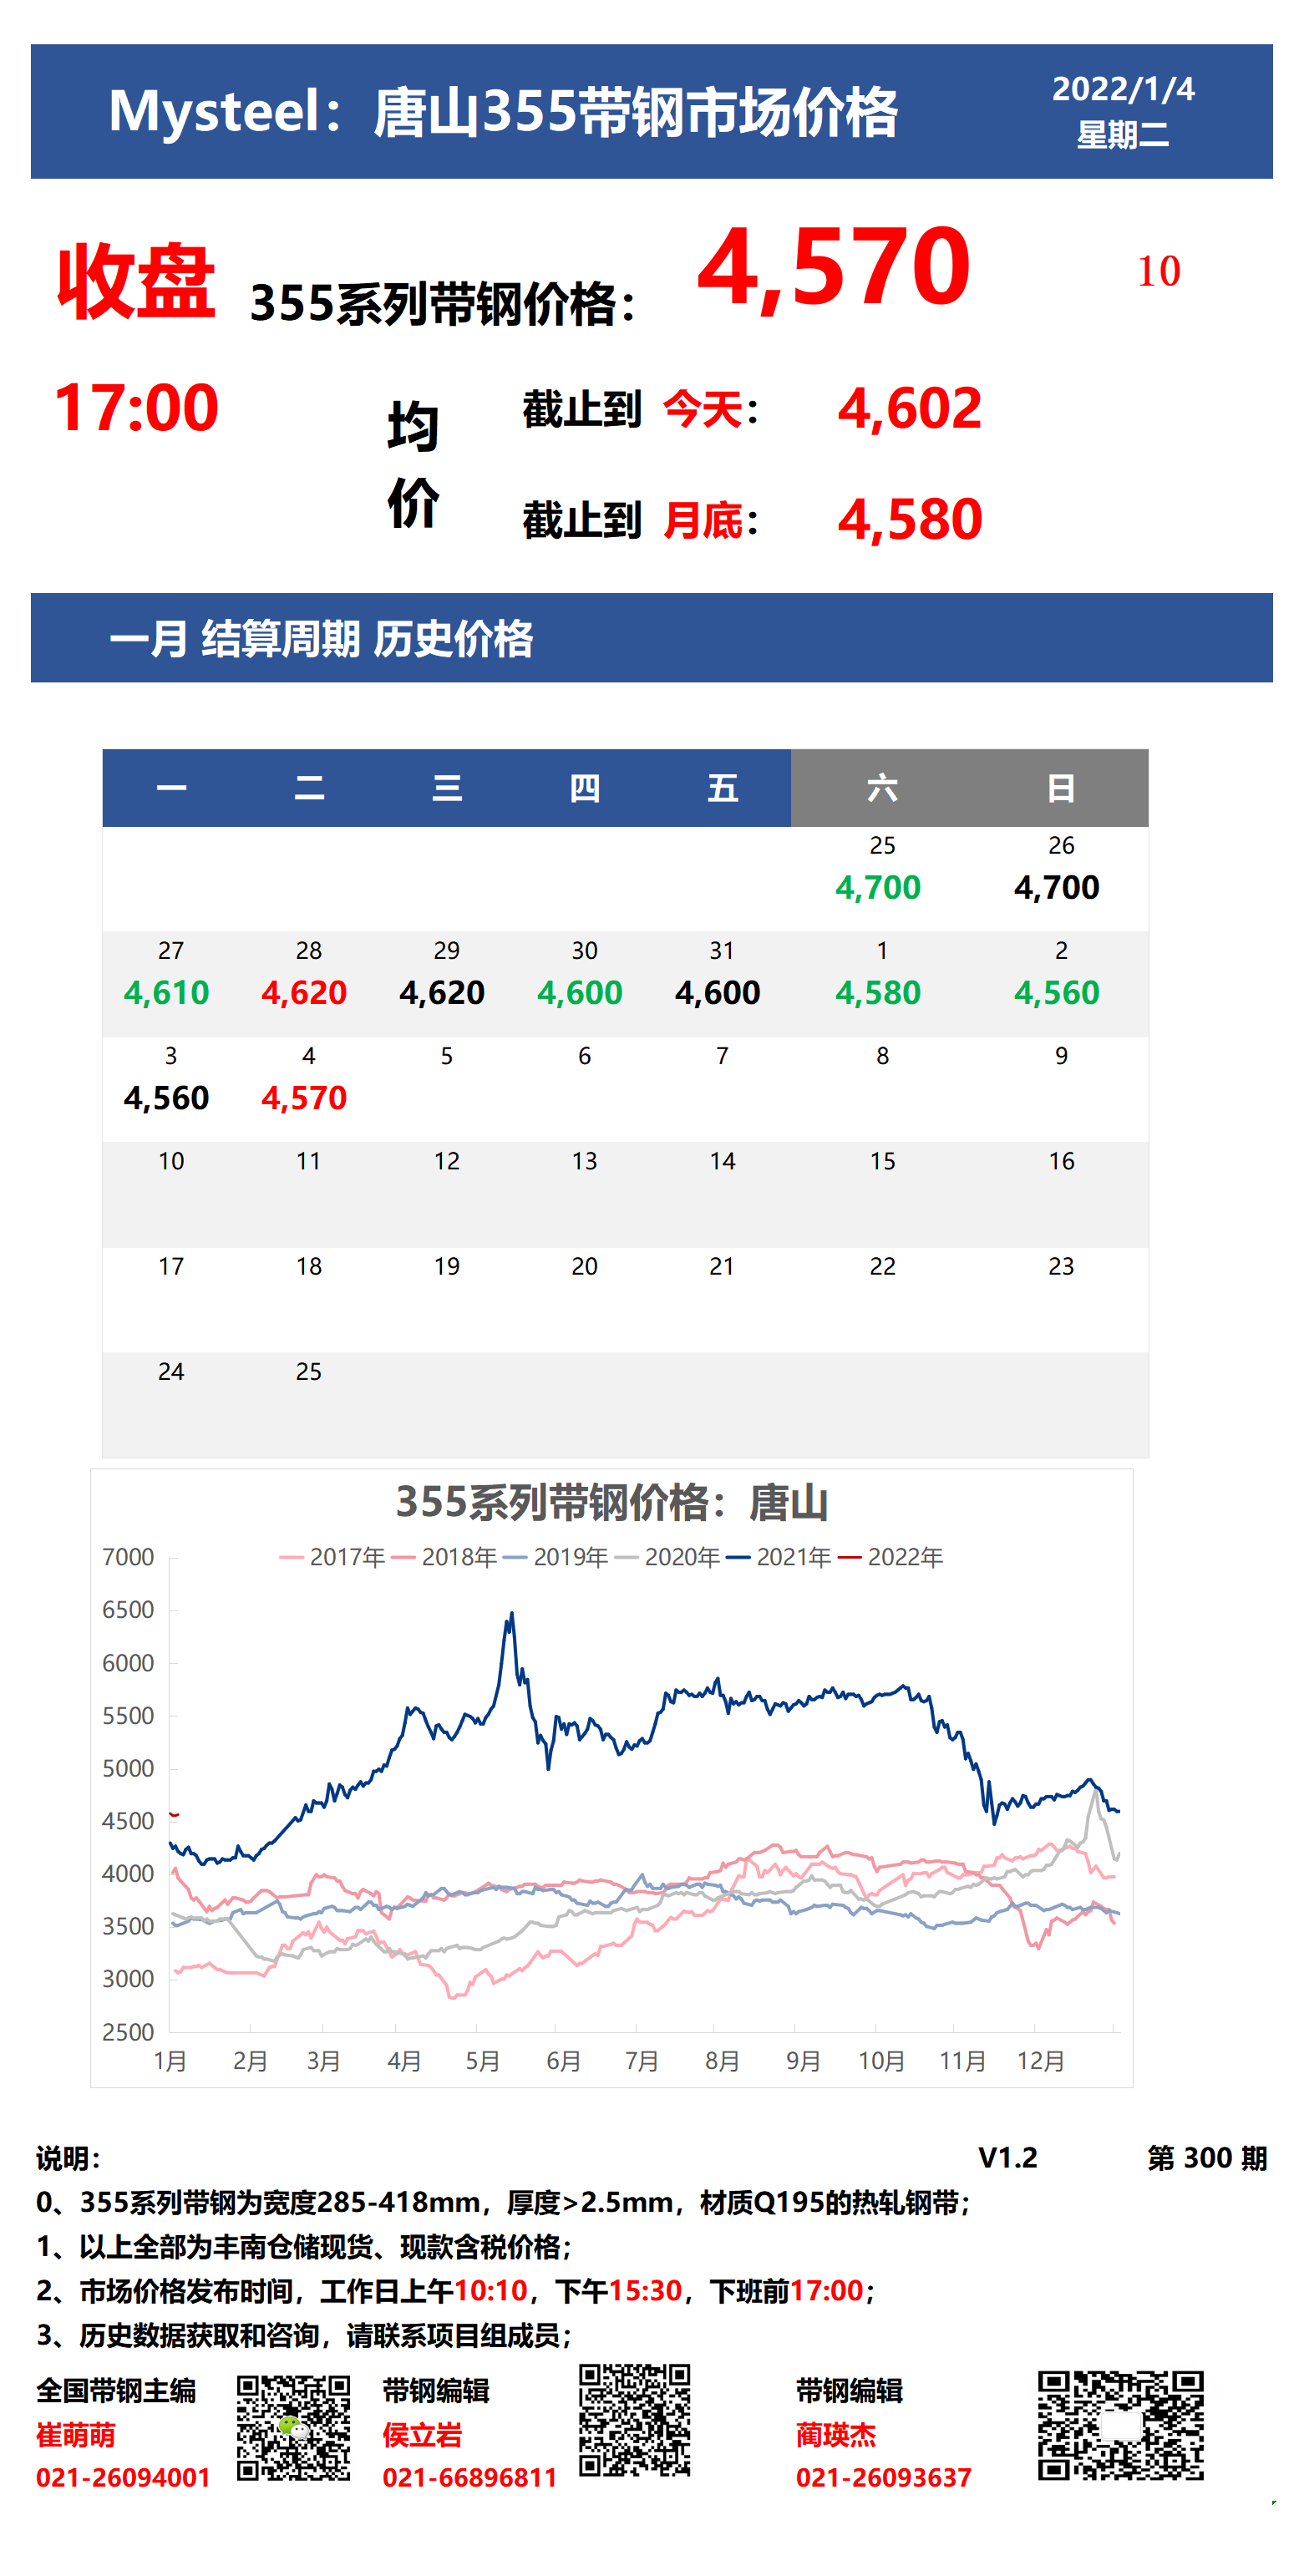Image resolution: width=1304 pixels, height=2576 pixels.
Task: Click the 4500 y-axis label
Action: coord(128,1821)
